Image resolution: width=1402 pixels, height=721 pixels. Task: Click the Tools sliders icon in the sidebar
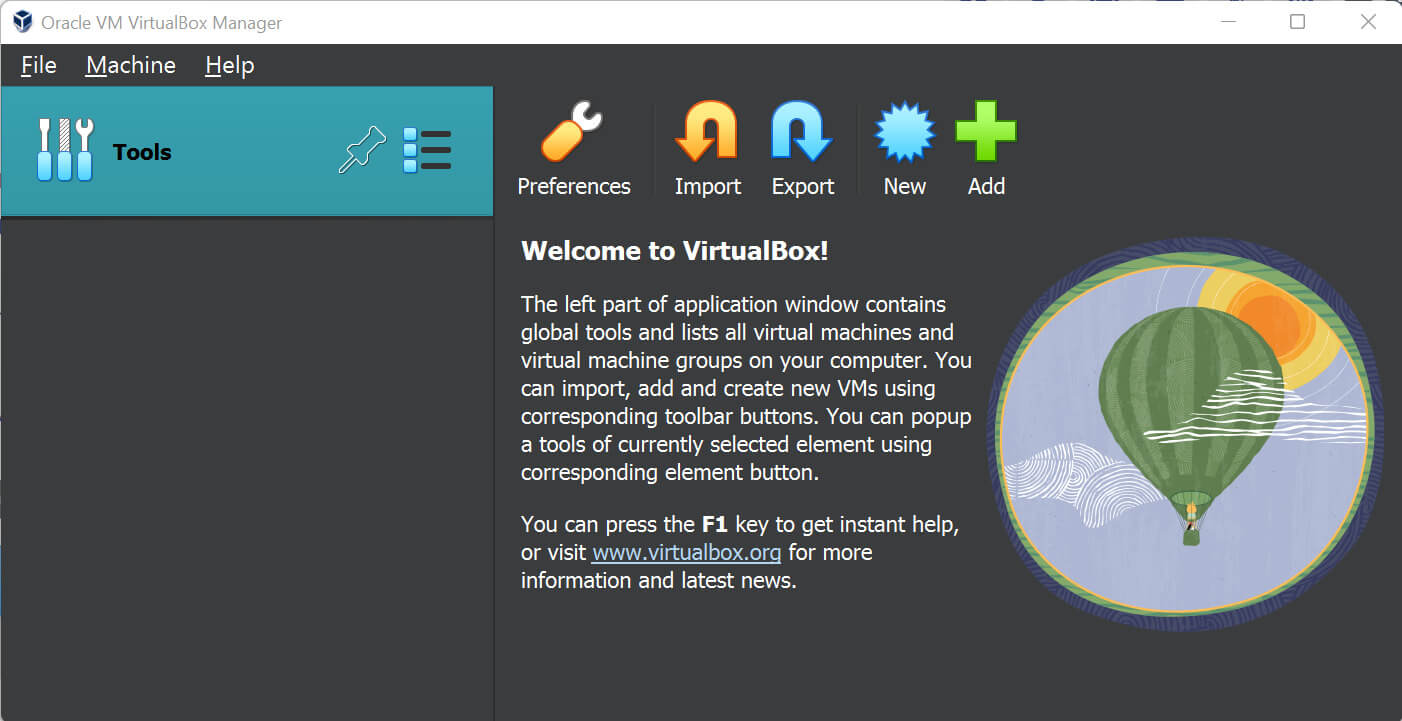pos(64,148)
